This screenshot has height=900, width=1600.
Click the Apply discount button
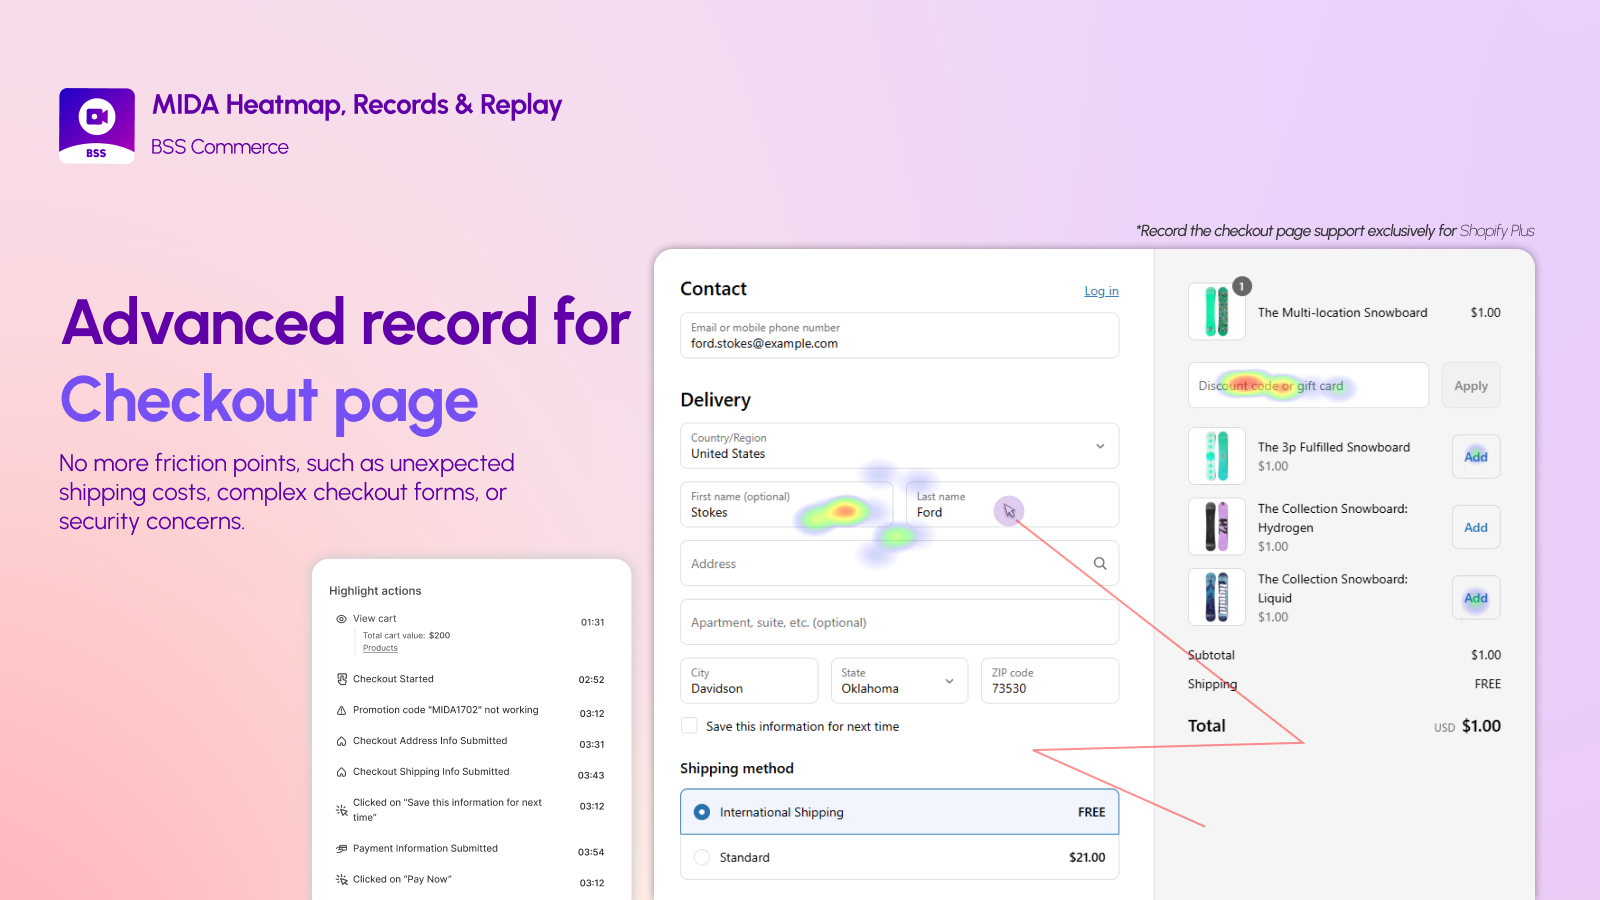tap(1471, 386)
